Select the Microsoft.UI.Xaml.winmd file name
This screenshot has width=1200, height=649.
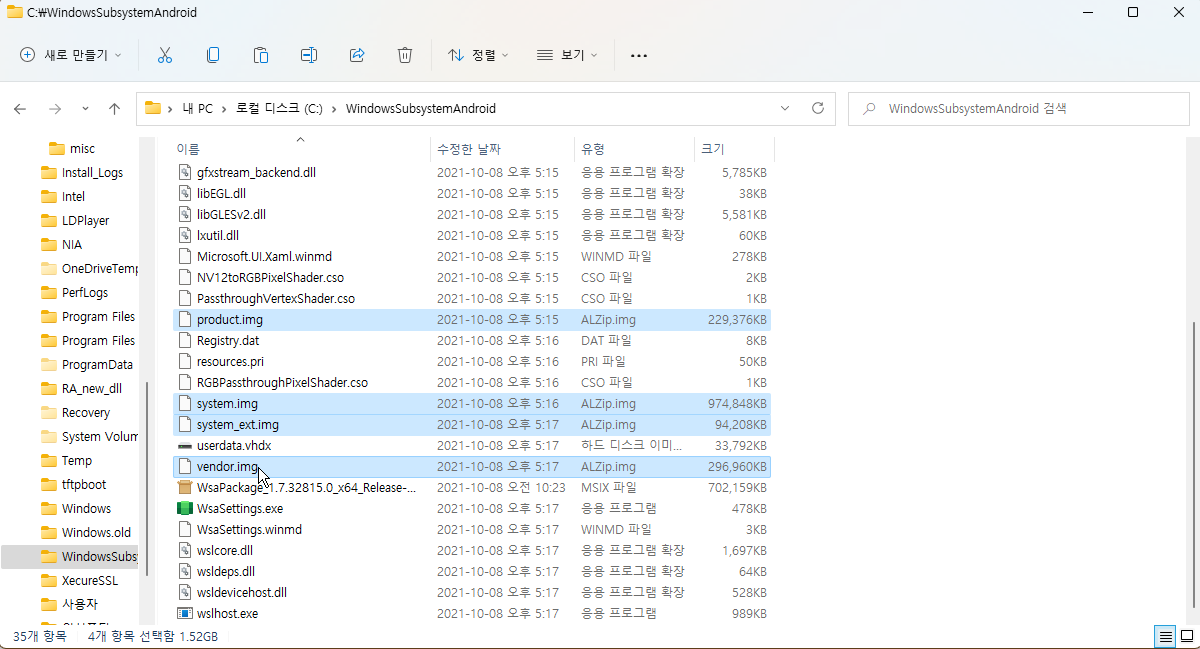tap(264, 256)
